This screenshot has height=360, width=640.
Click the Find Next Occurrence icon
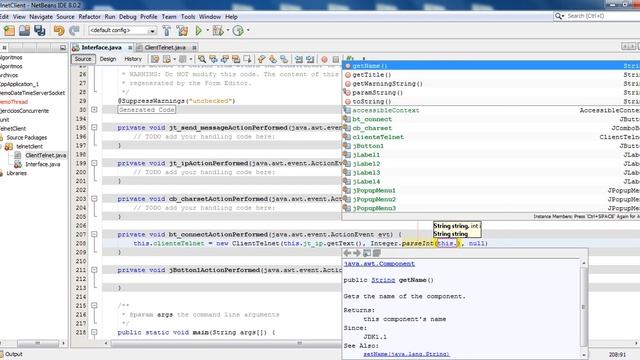coord(224,59)
